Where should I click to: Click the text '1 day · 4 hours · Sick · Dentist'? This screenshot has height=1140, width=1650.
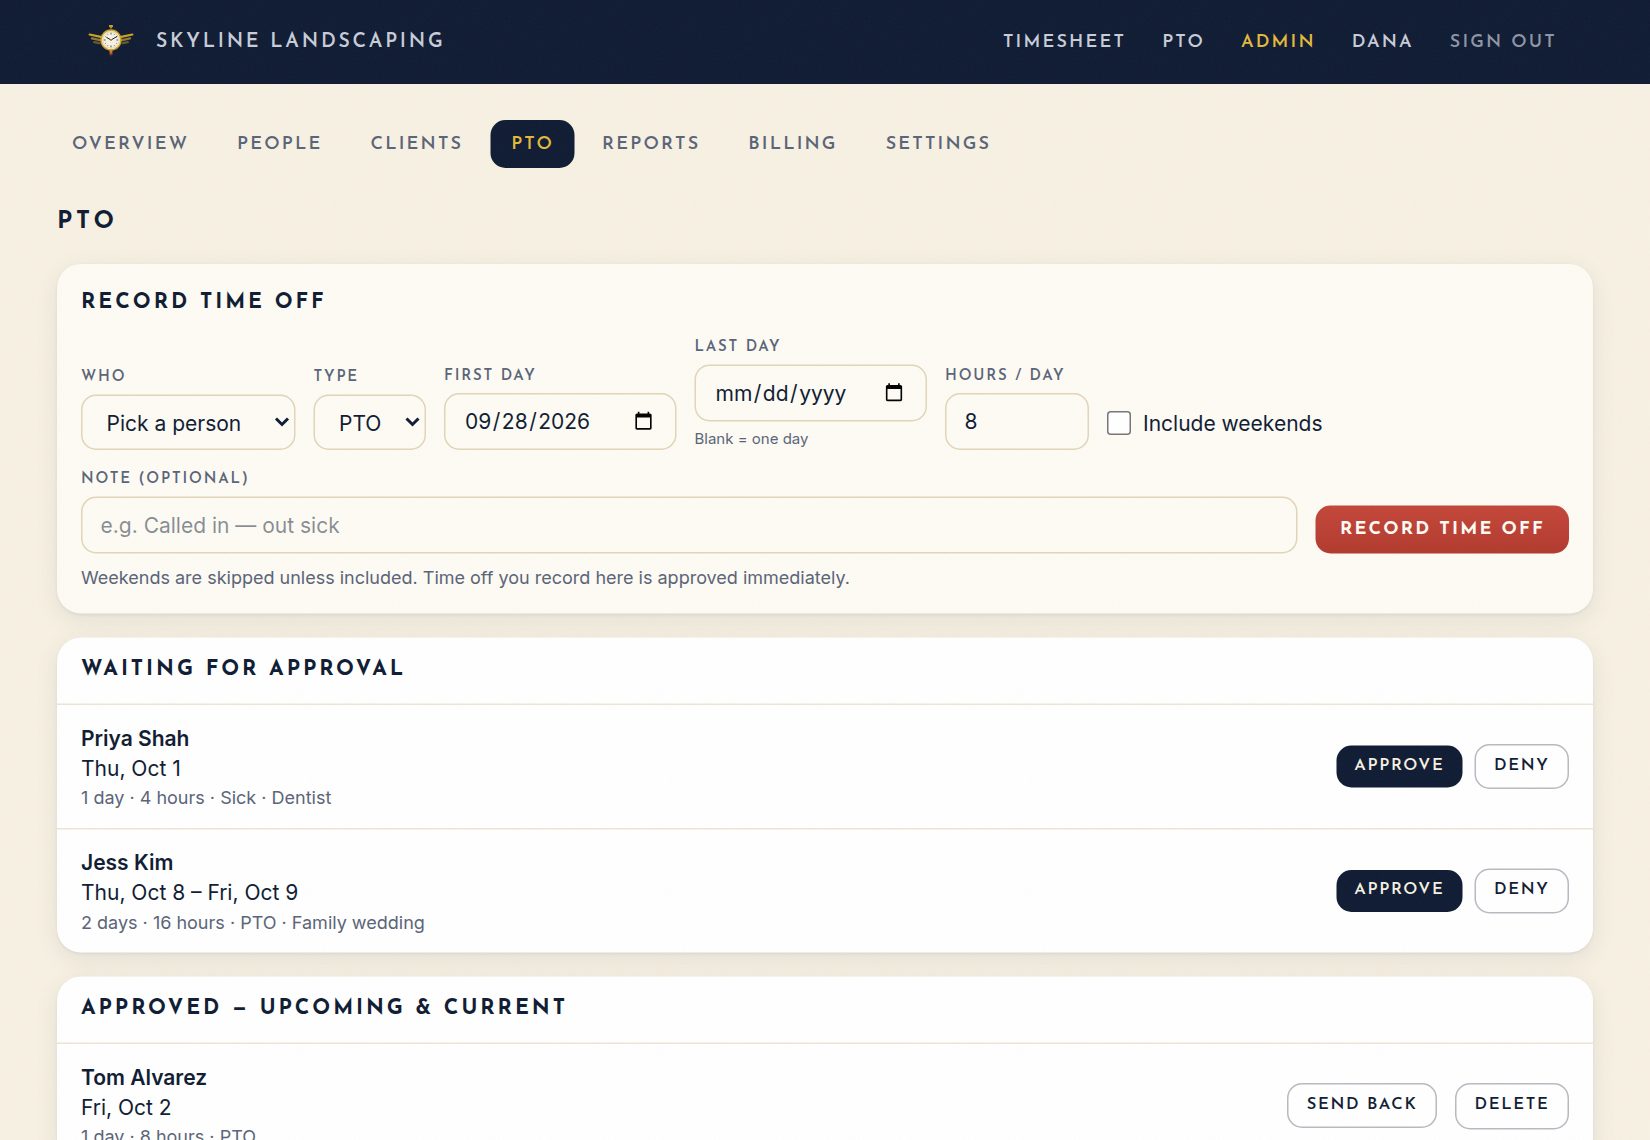pos(206,798)
